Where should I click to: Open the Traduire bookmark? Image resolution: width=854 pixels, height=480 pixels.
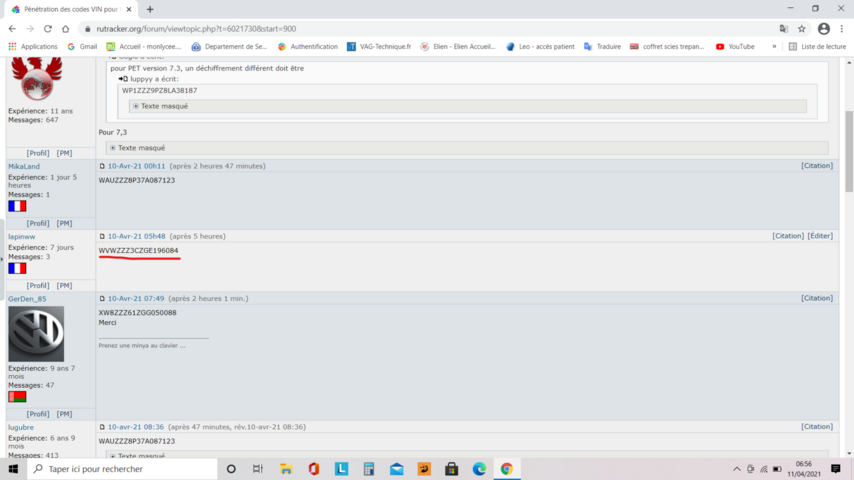[x=602, y=47]
